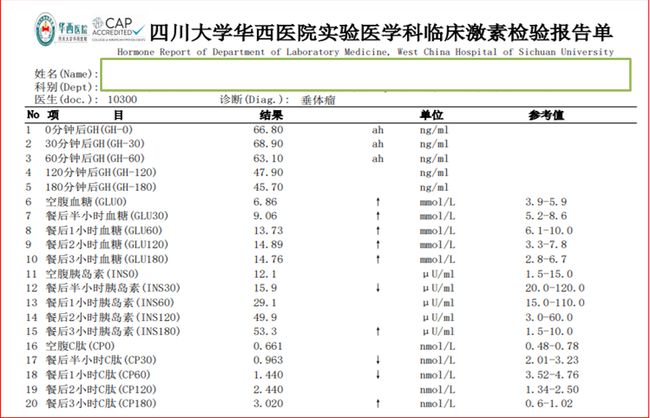Click the up arrow for fasting glucose GLU0
Screen dimensions: 650x418
tap(378, 202)
